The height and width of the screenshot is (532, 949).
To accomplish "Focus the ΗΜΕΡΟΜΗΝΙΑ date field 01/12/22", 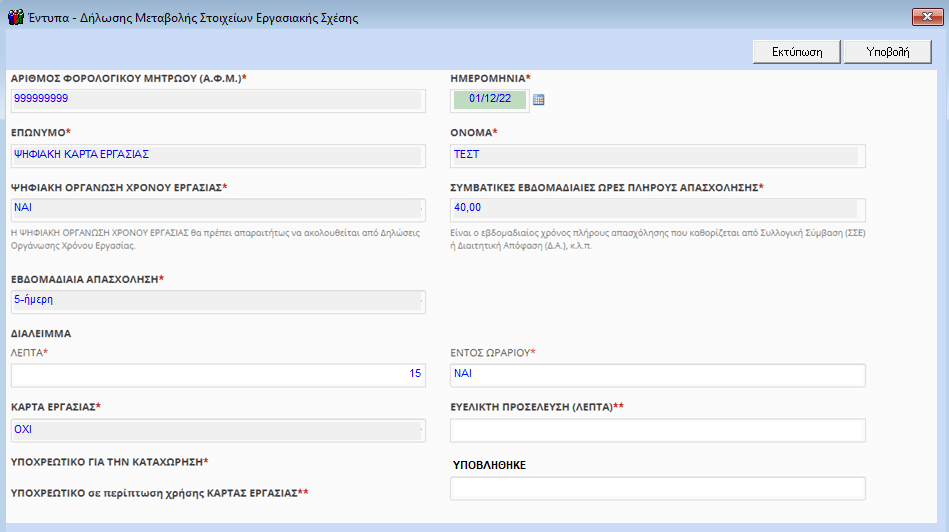I will coord(489,99).
